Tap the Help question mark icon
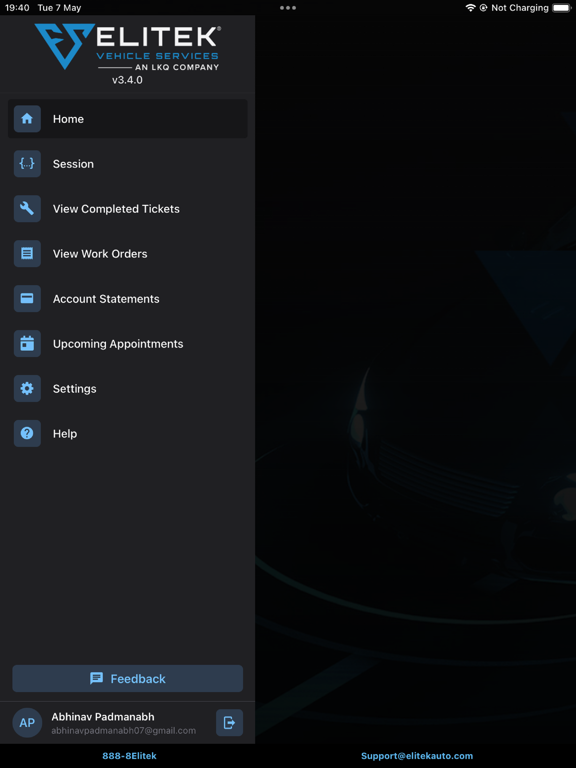The height and width of the screenshot is (768, 576). (x=27, y=433)
